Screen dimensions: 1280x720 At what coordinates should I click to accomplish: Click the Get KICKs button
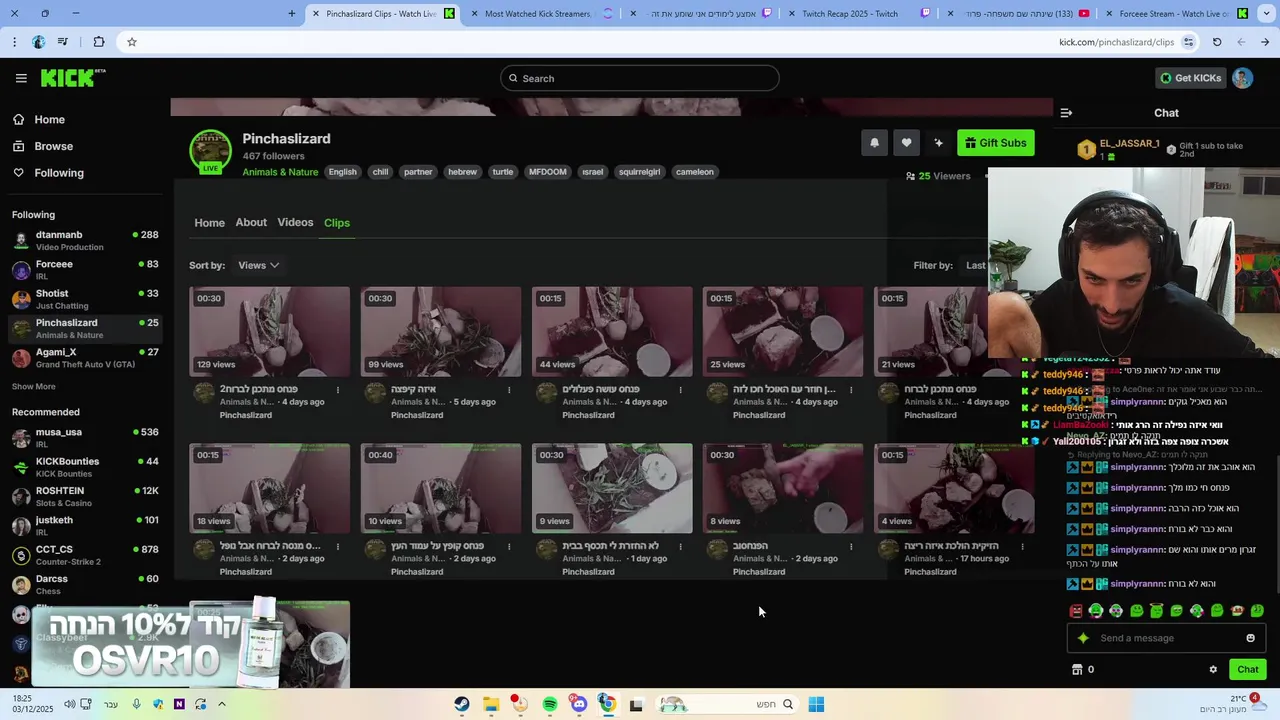click(1190, 78)
